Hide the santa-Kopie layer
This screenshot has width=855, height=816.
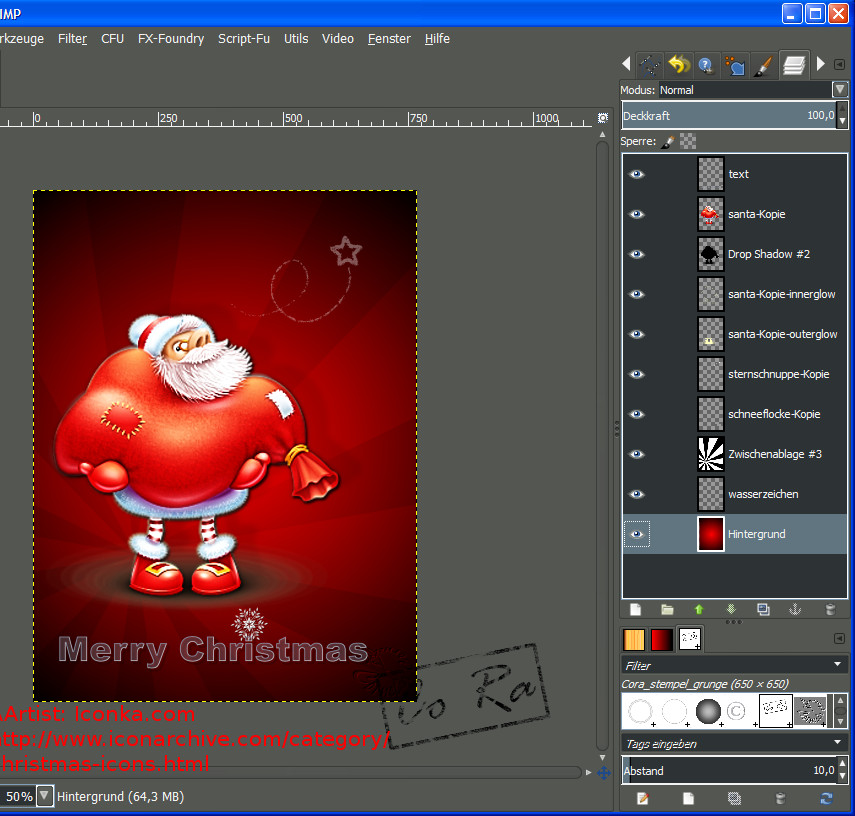637,214
